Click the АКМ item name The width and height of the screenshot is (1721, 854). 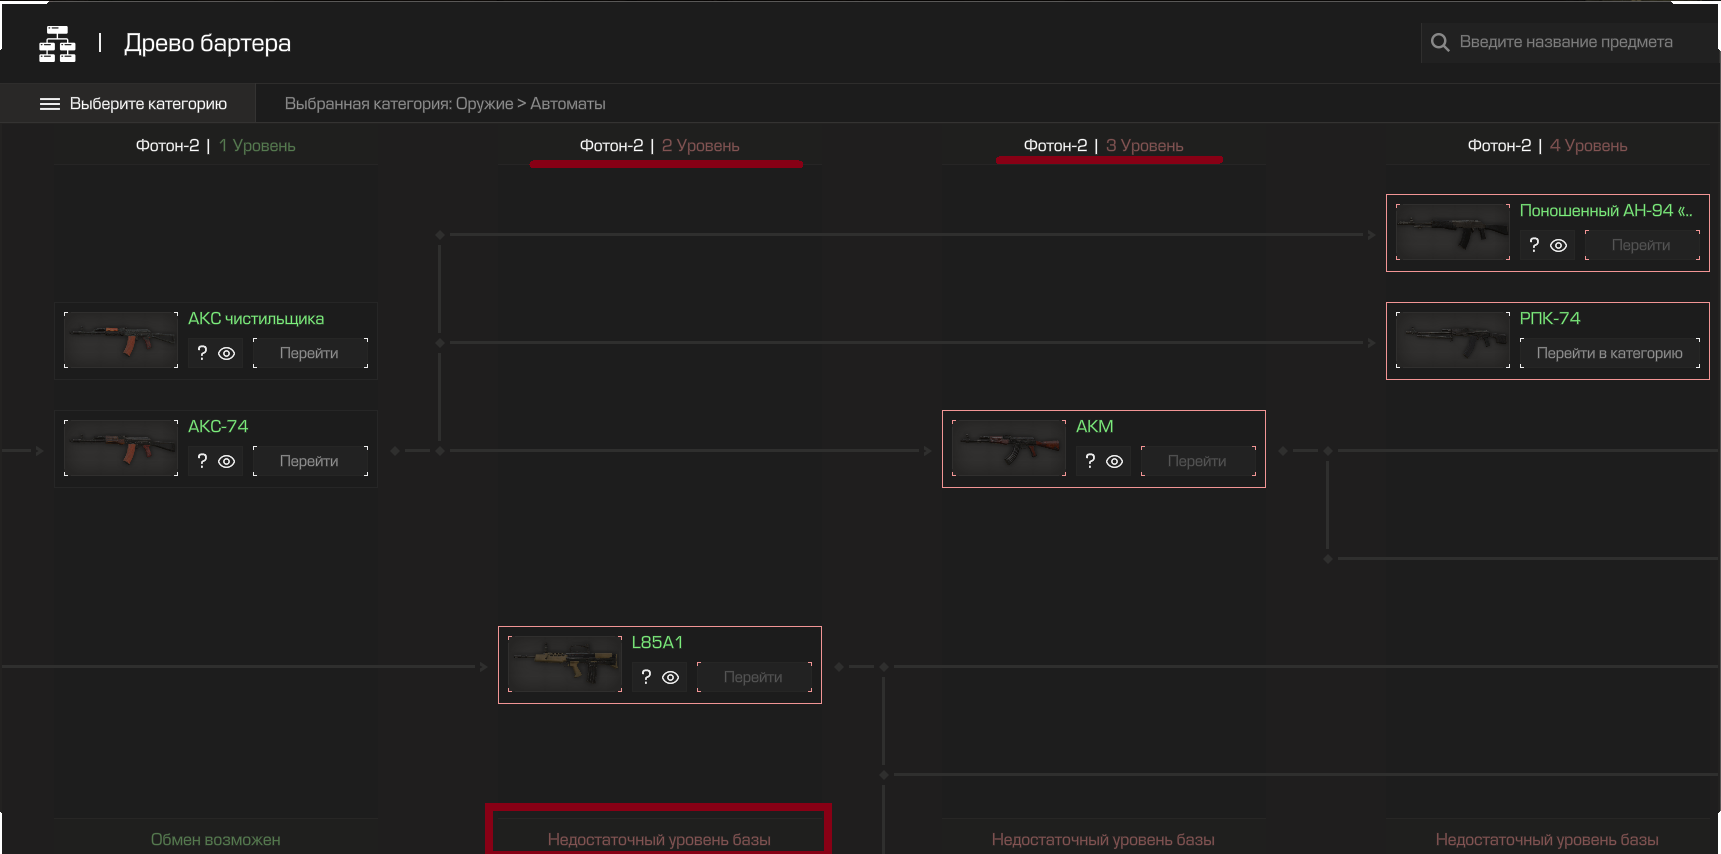pos(1095,427)
